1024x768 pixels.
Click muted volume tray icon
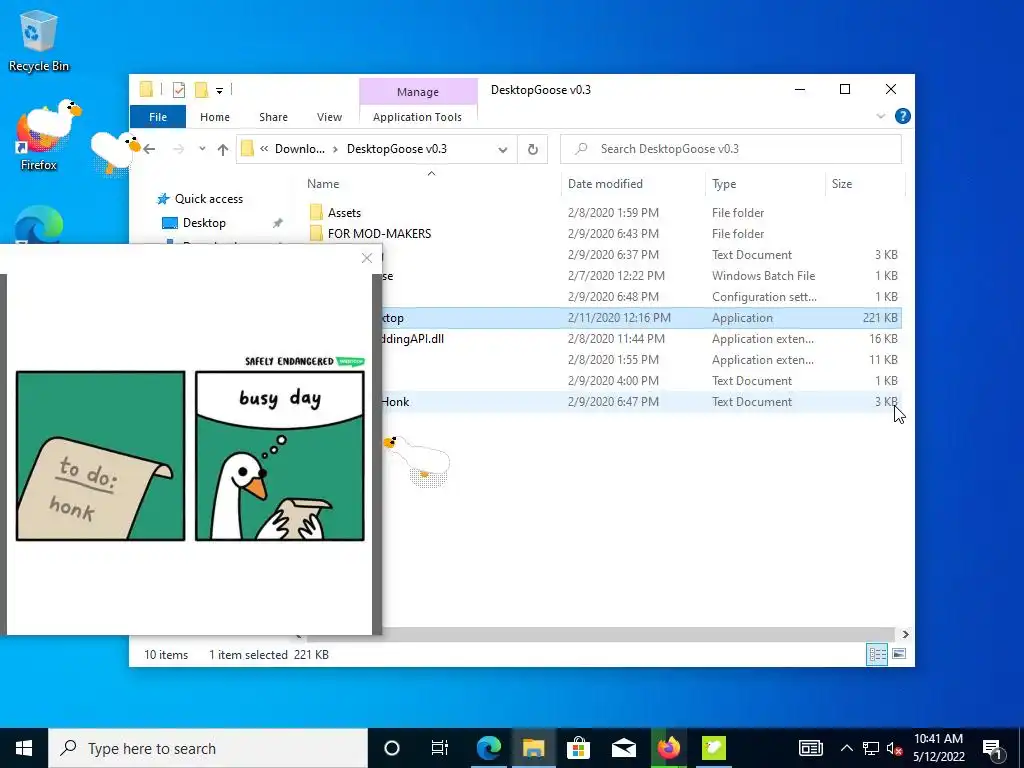(895, 749)
